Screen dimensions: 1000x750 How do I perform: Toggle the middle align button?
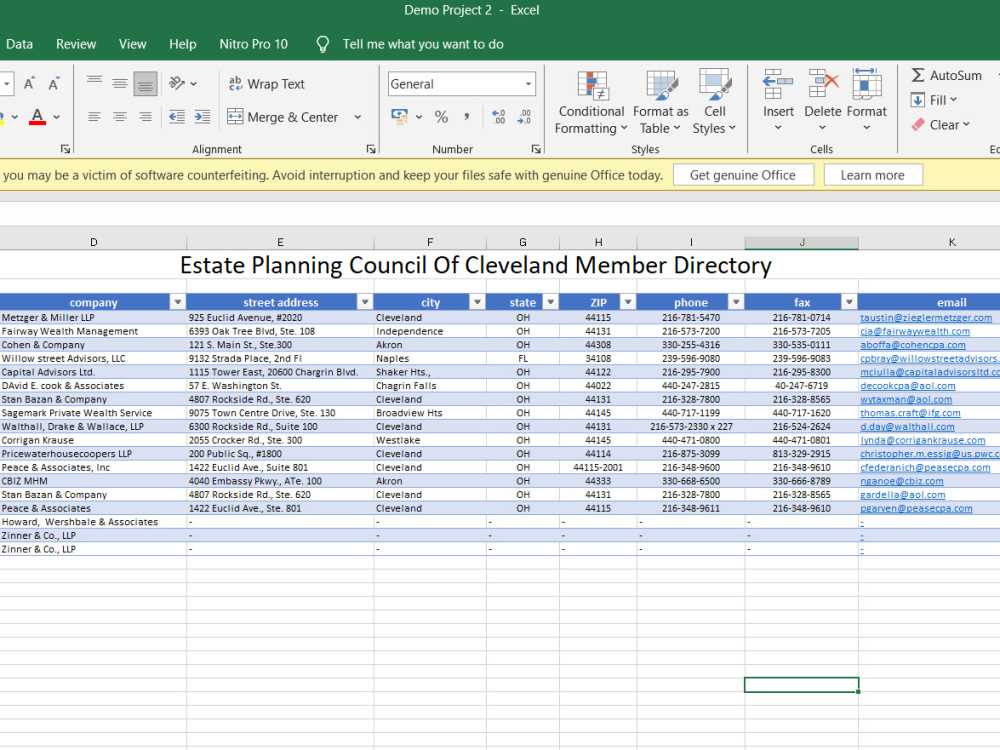tap(119, 84)
